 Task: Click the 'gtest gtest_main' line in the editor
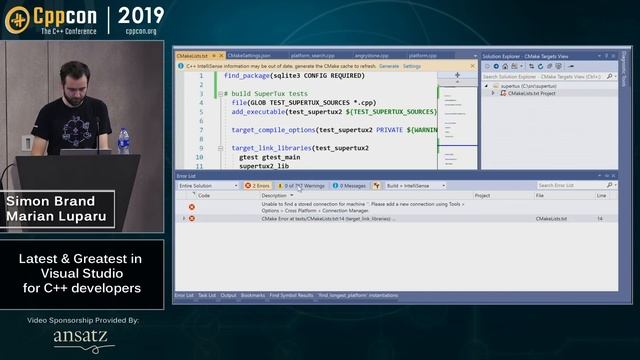click(x=269, y=157)
